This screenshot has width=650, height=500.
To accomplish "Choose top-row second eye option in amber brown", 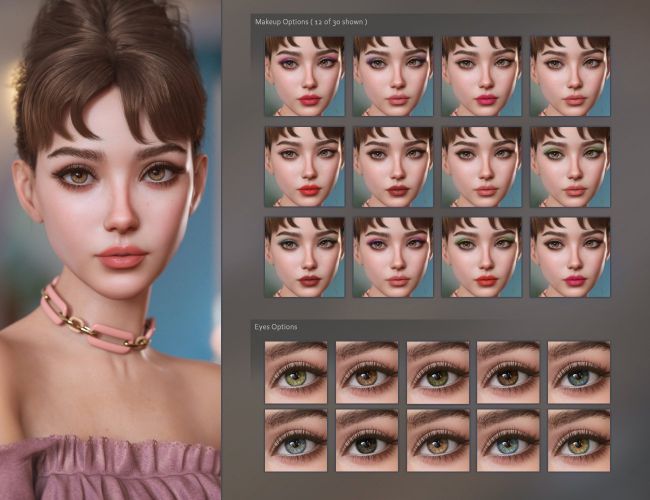I will click(x=366, y=372).
